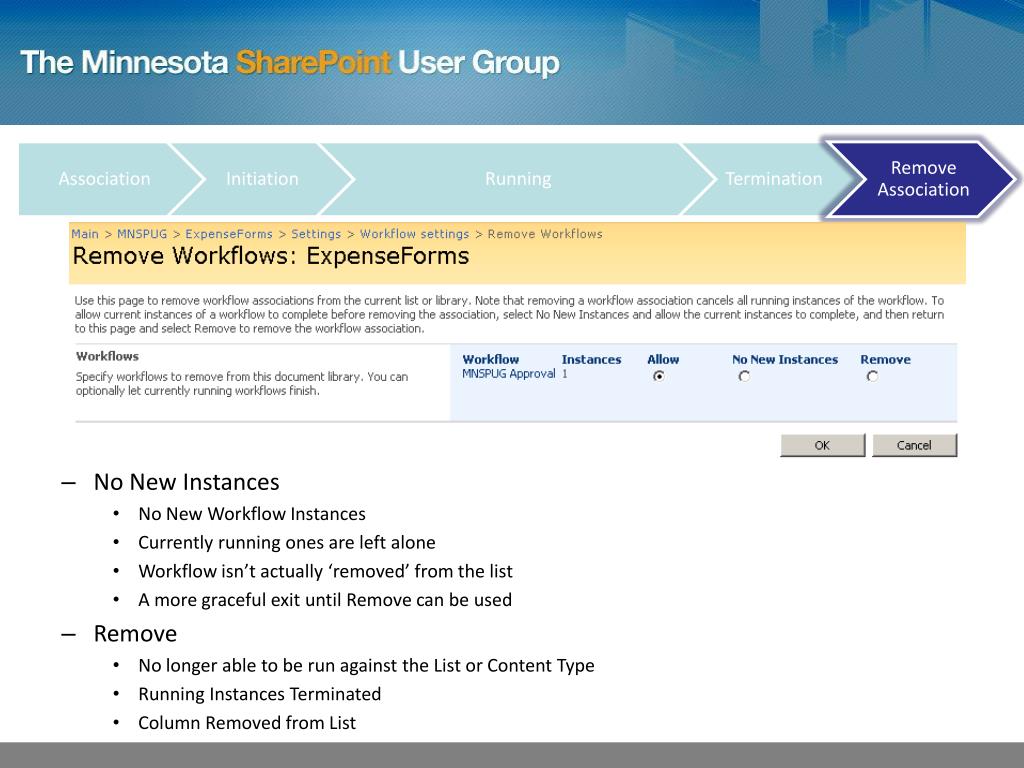1024x768 pixels.
Task: Click the Cancel button
Action: point(914,445)
